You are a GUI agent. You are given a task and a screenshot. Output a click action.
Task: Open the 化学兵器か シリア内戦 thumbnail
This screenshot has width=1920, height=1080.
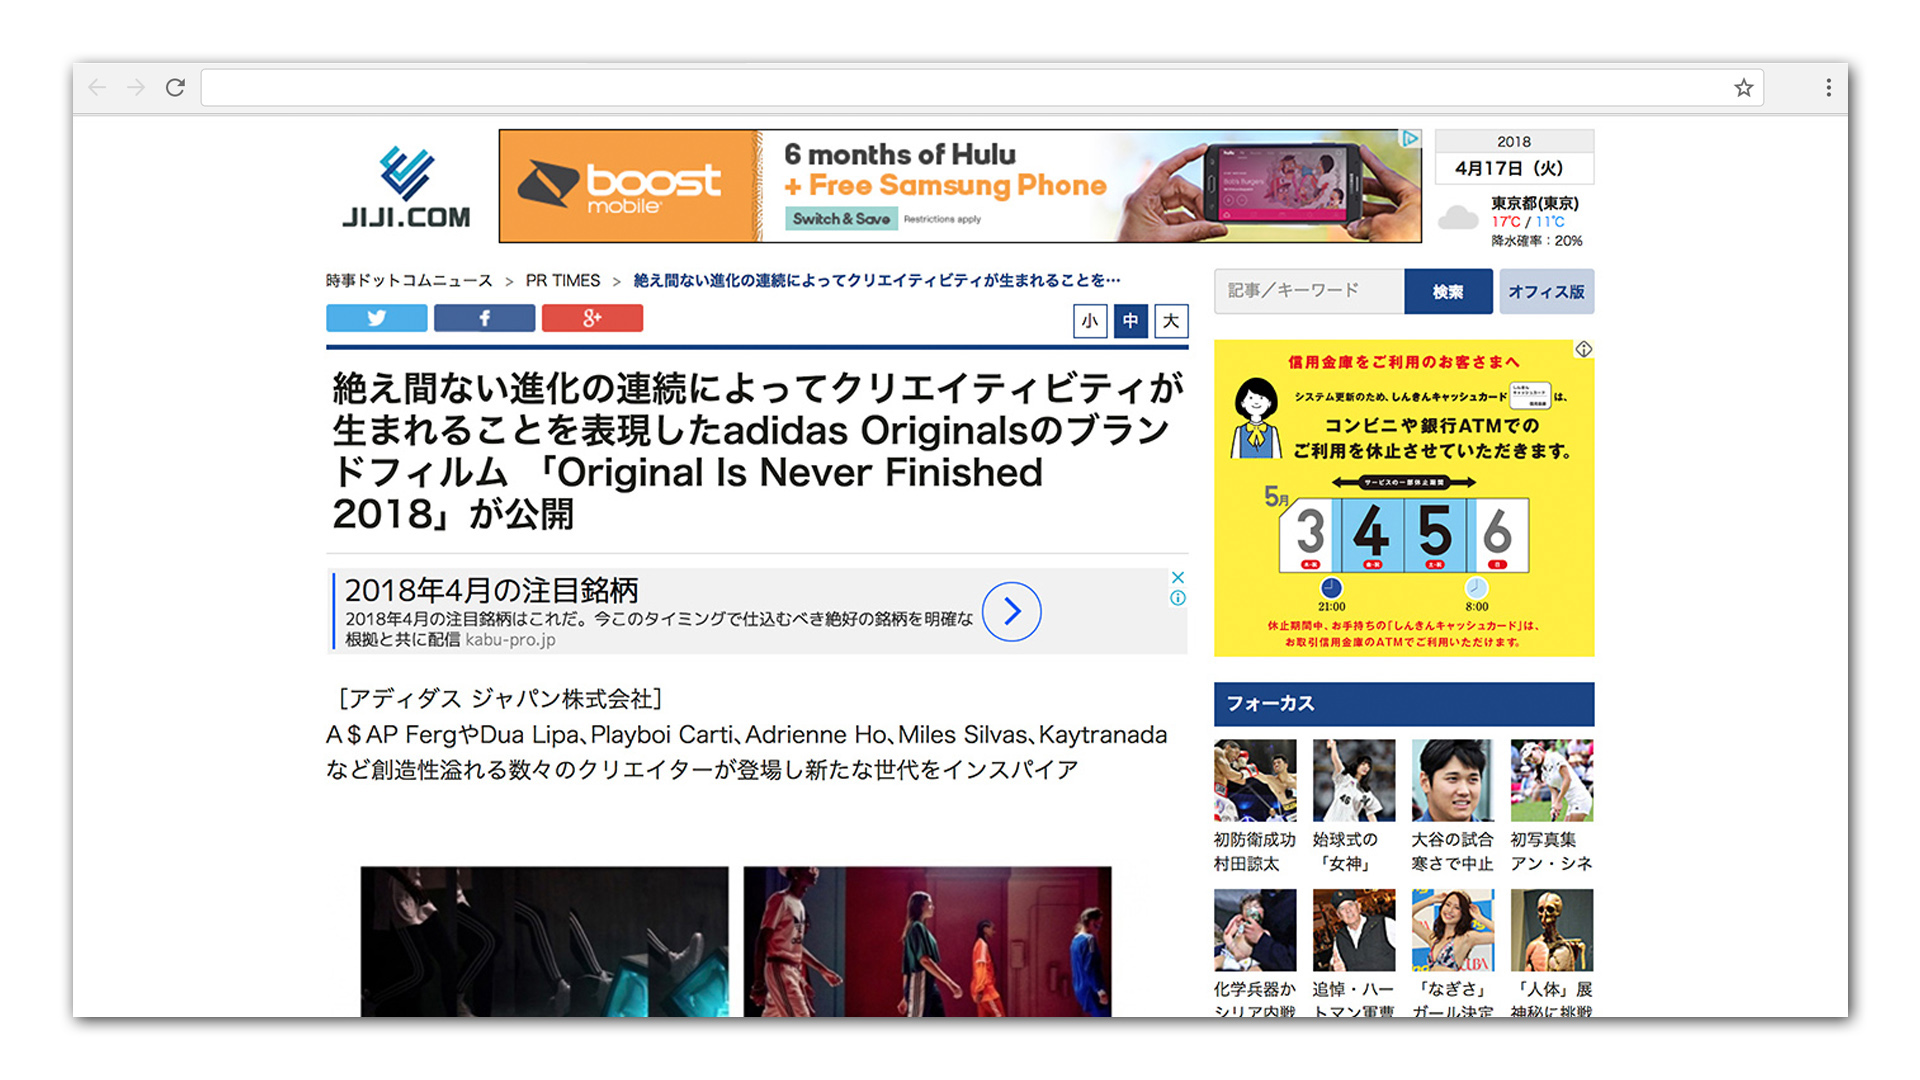click(x=1255, y=930)
